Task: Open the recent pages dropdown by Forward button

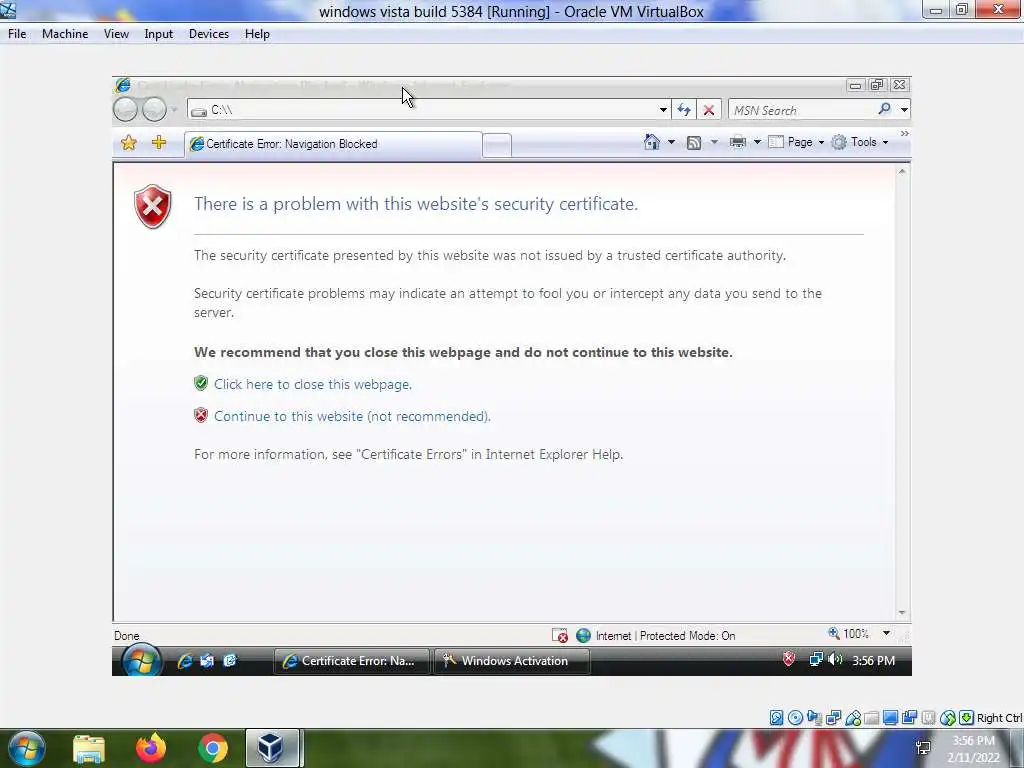Action: click(174, 110)
